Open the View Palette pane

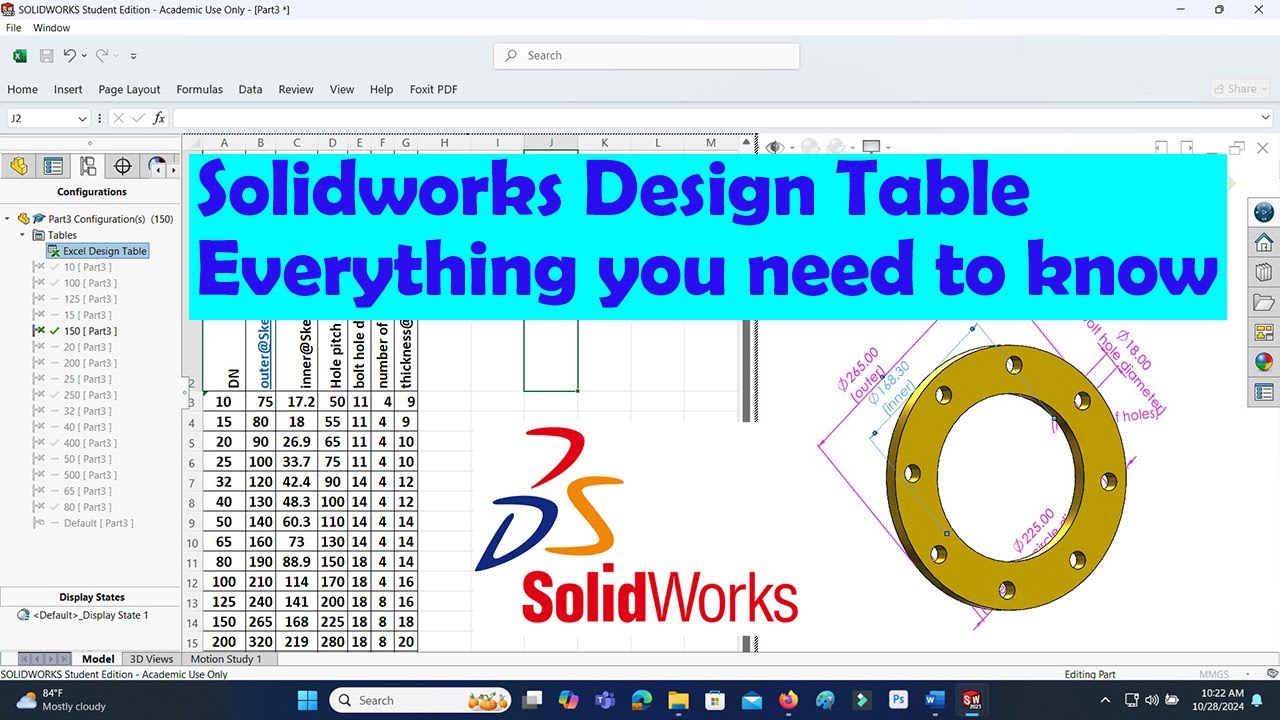coord(1264,332)
